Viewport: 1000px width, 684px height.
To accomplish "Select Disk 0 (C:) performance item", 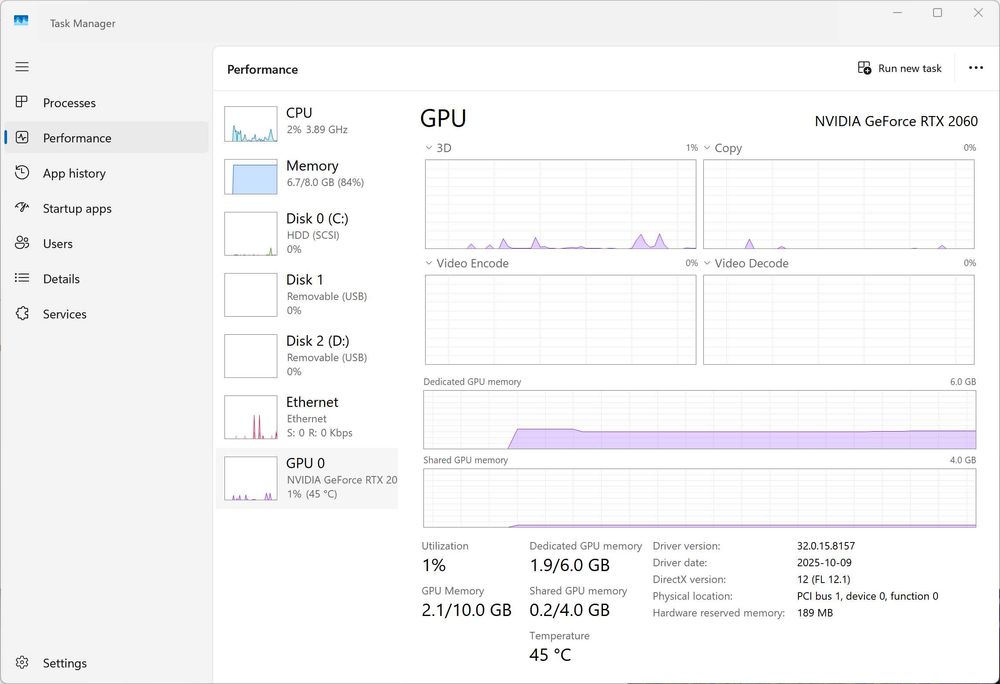I will pos(307,233).
